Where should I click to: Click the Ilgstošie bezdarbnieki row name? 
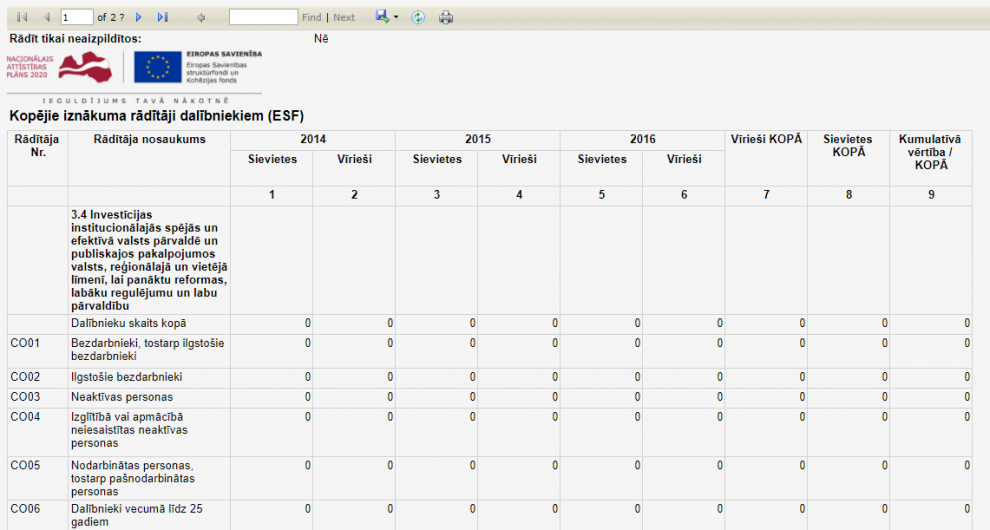pyautogui.click(x=125, y=377)
